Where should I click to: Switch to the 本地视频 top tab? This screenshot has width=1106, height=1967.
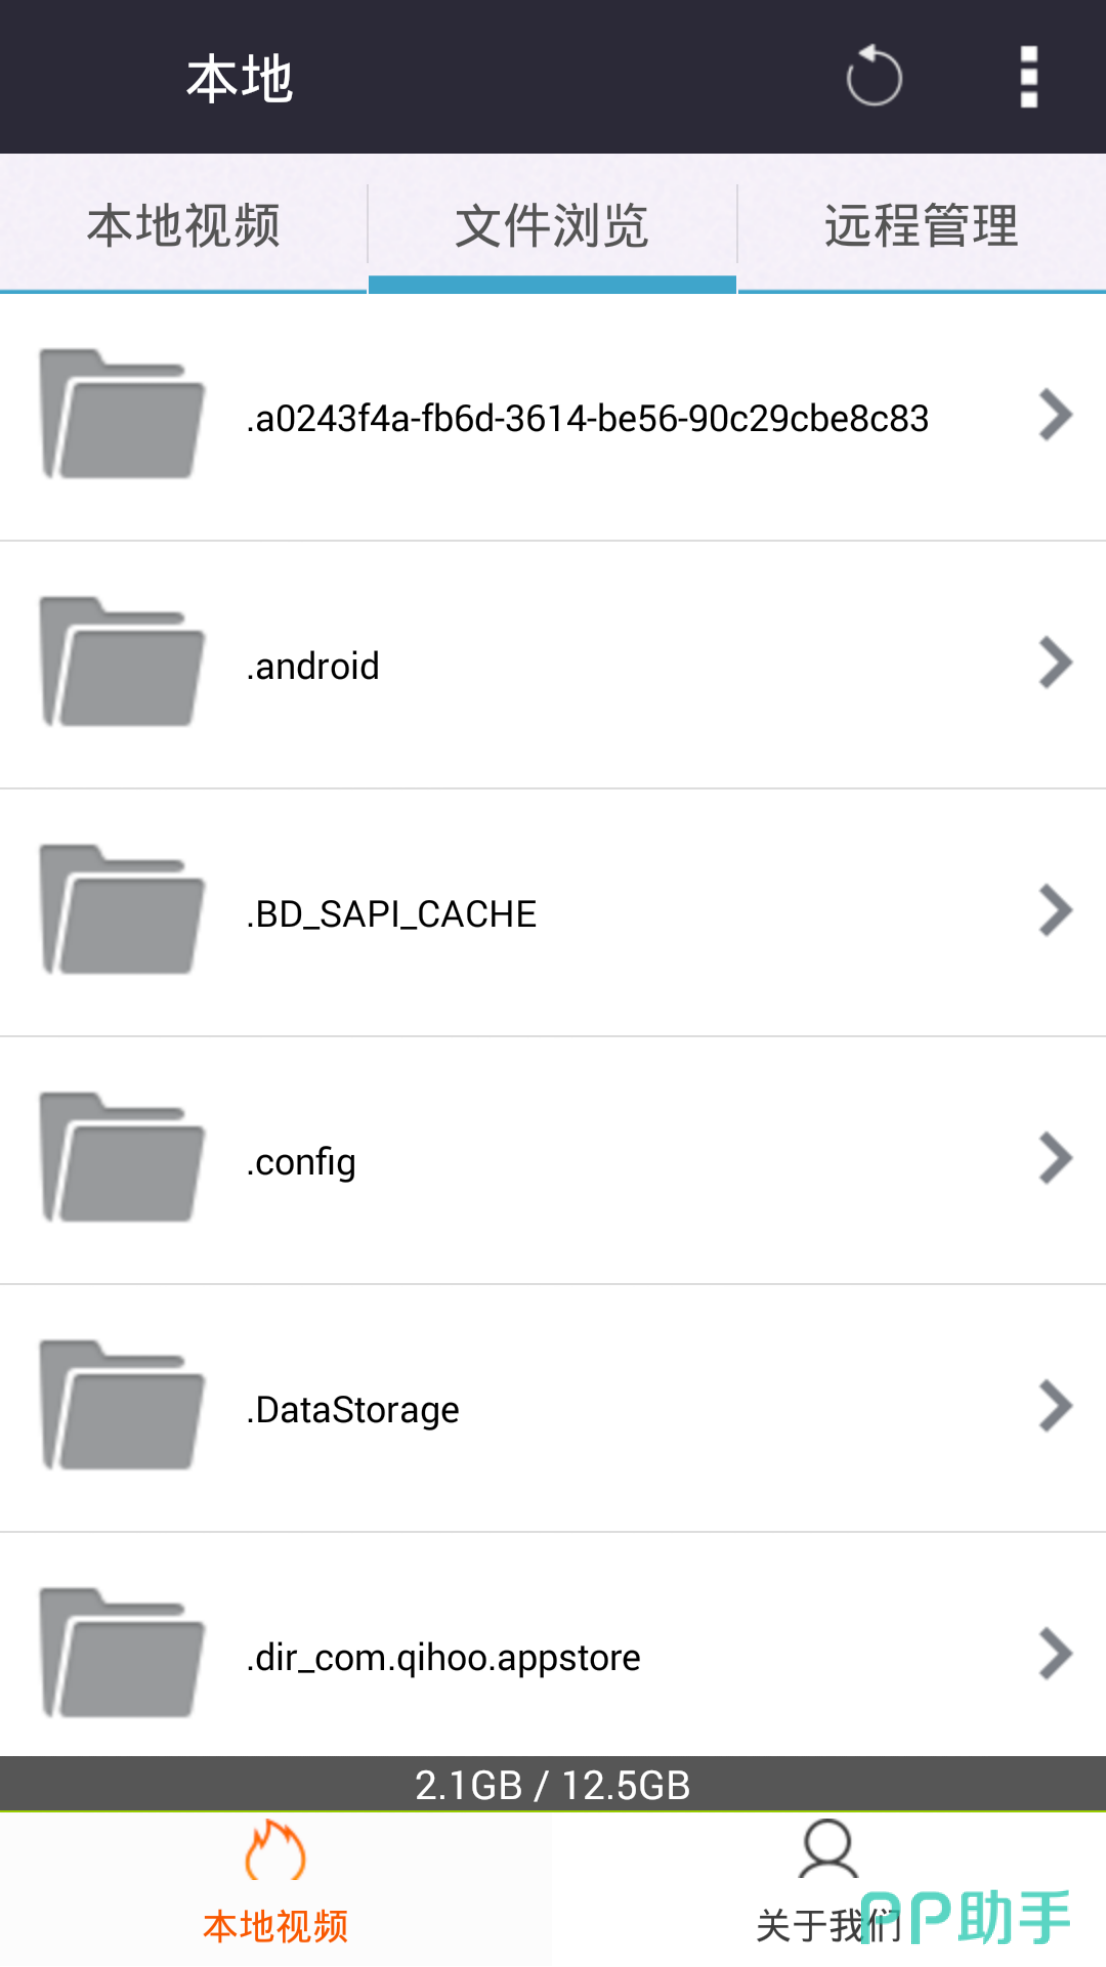[x=183, y=225]
